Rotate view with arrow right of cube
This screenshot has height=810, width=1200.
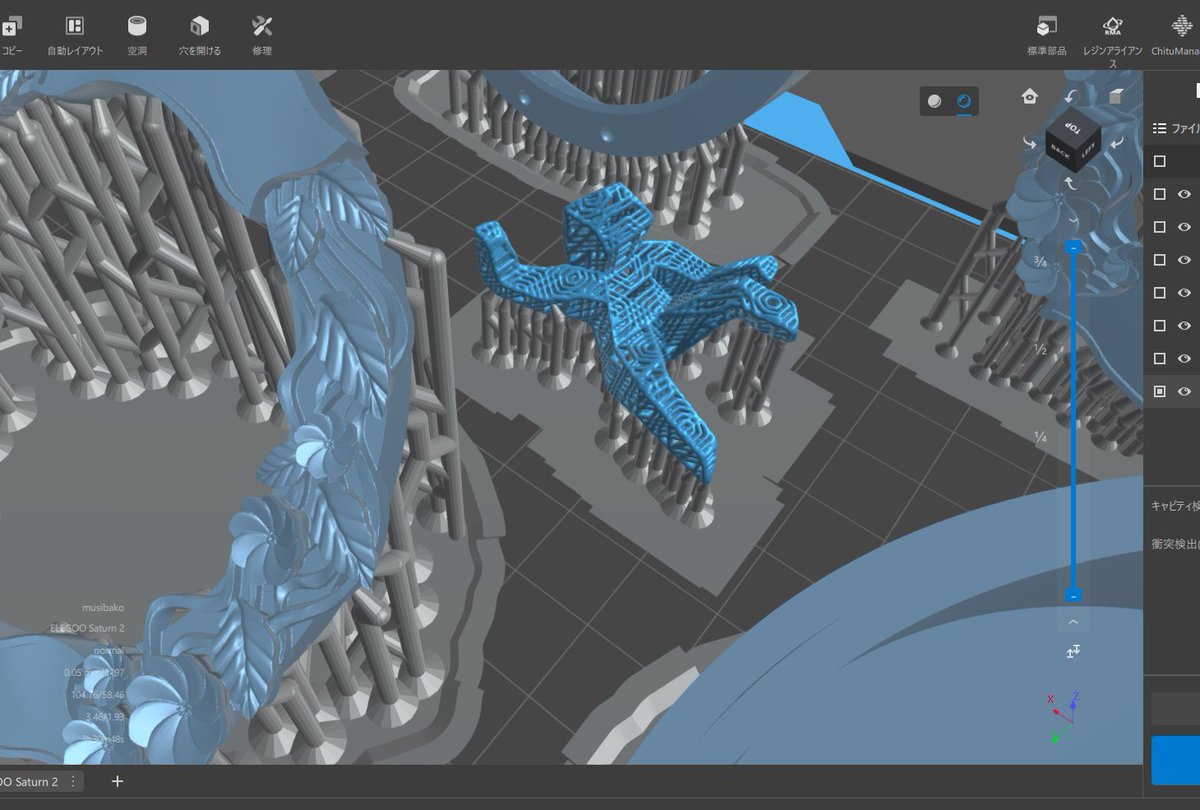coord(1117,143)
